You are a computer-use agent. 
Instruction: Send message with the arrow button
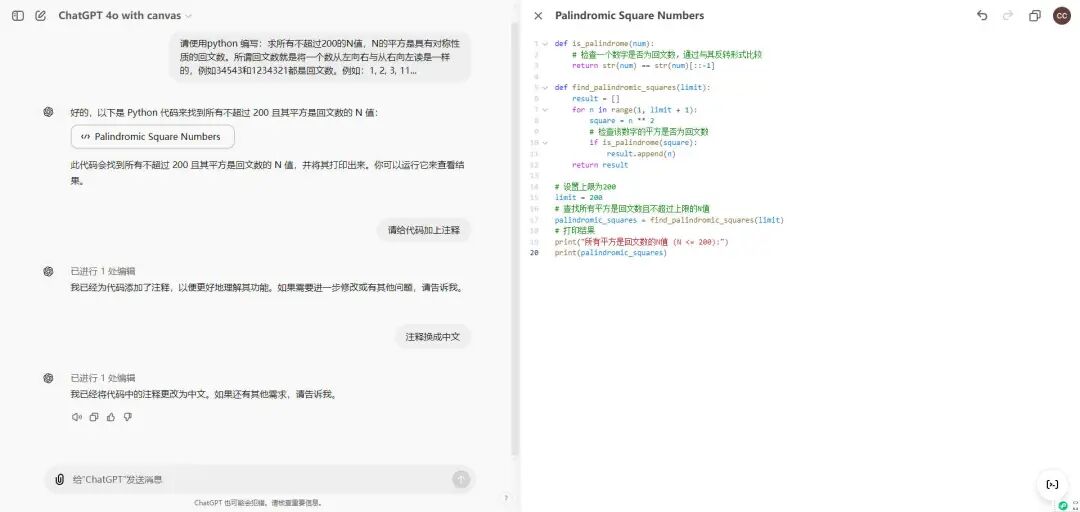461,479
